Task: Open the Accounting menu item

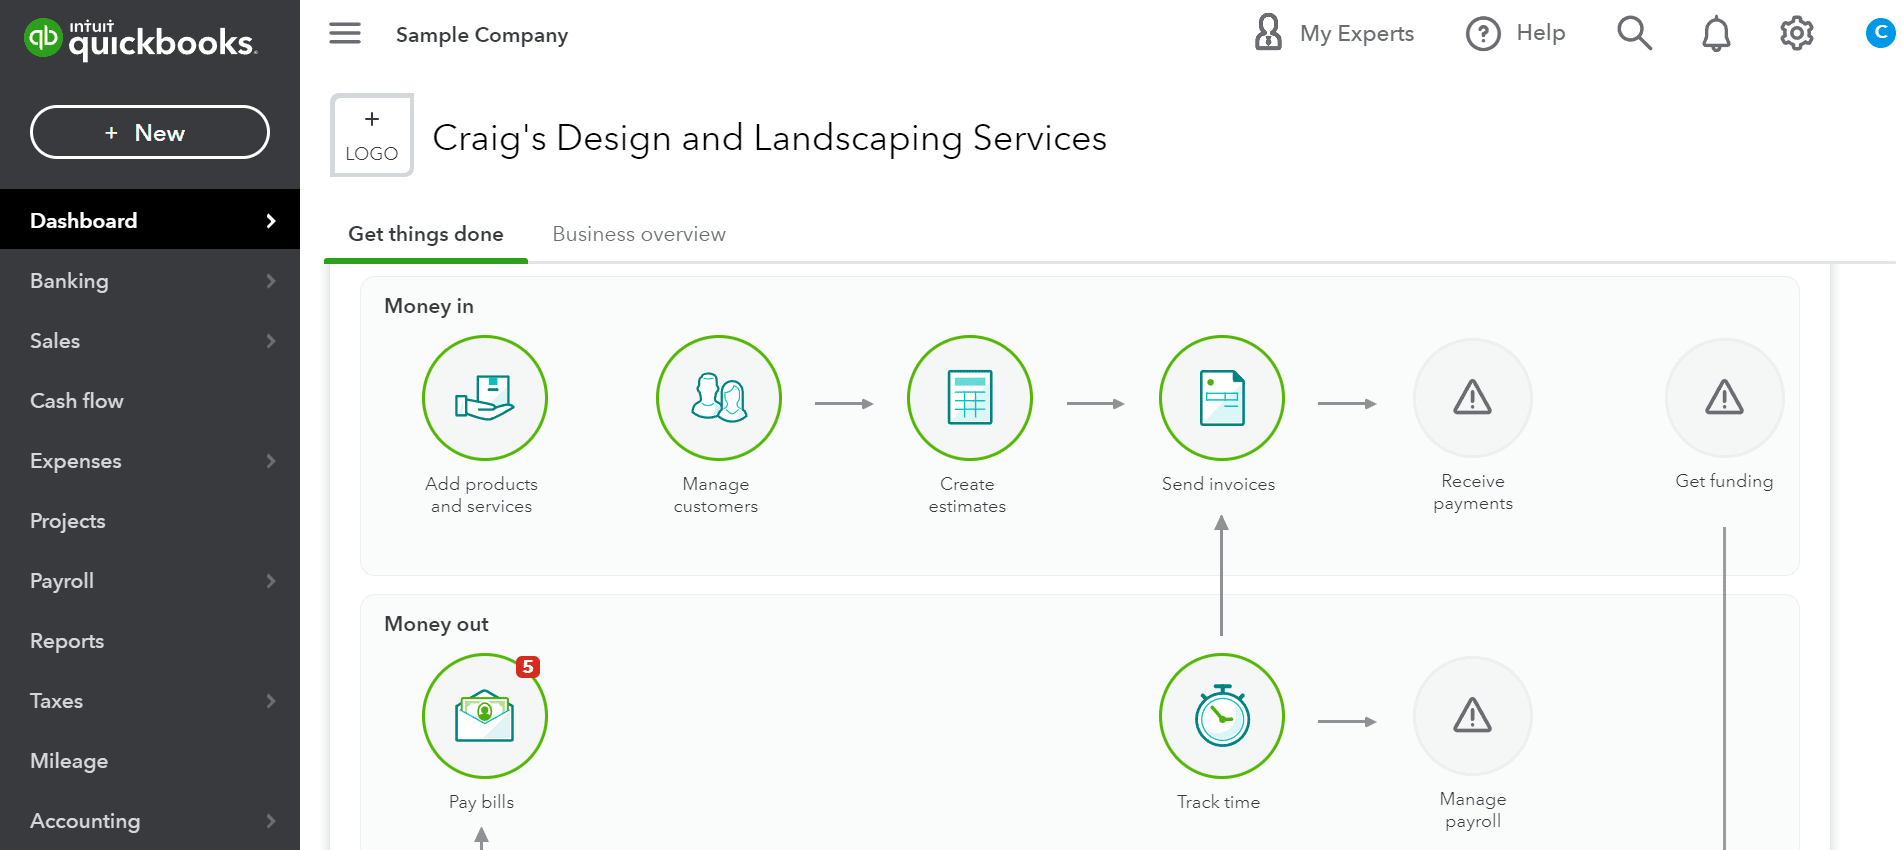Action: coord(150,821)
